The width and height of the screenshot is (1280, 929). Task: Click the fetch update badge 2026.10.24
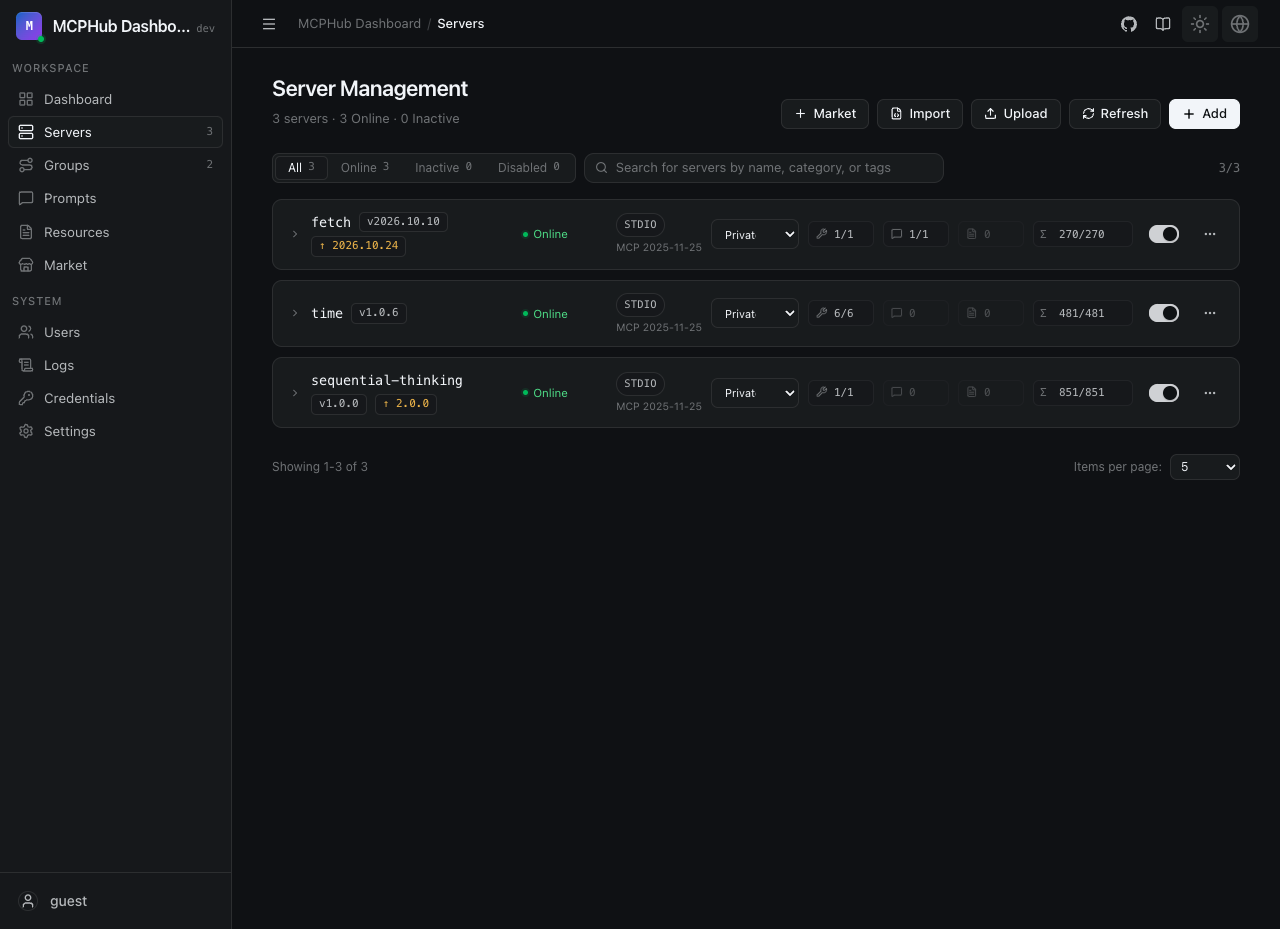click(358, 246)
